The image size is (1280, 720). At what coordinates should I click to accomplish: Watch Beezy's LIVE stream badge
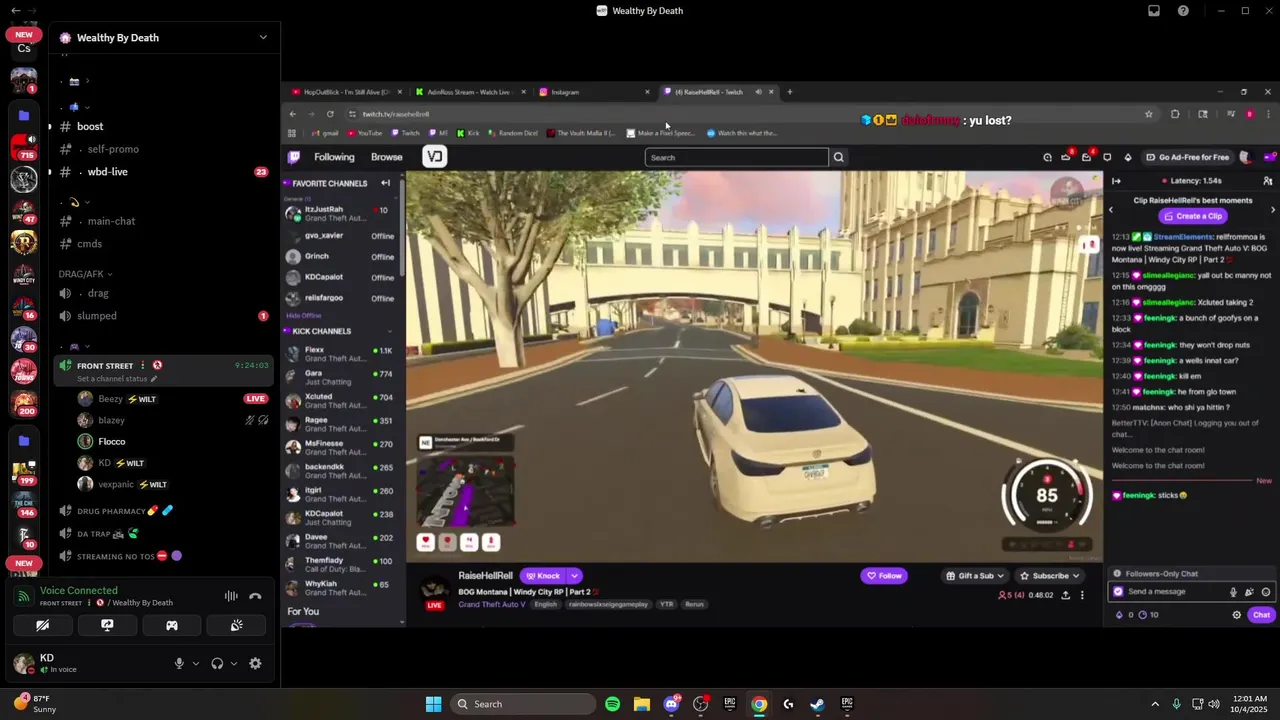pos(256,399)
